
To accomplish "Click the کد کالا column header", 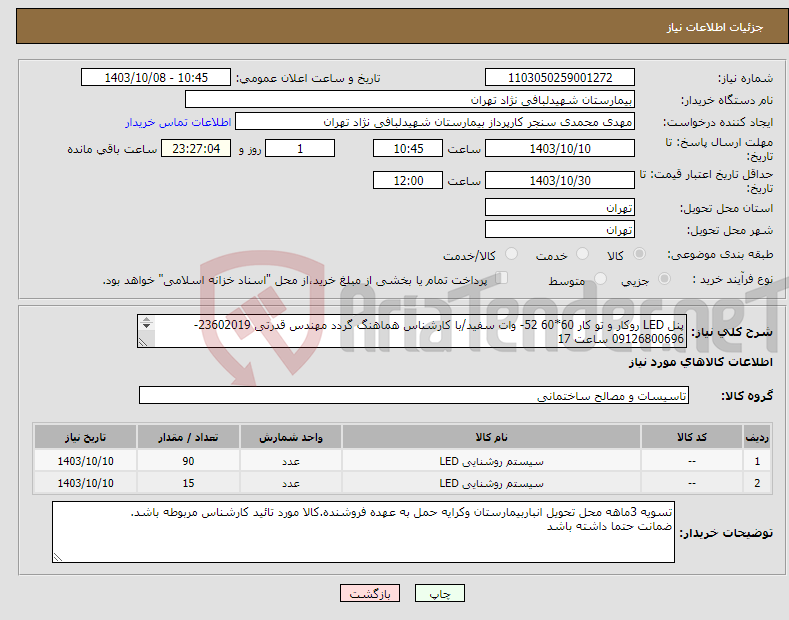I will tap(692, 437).
